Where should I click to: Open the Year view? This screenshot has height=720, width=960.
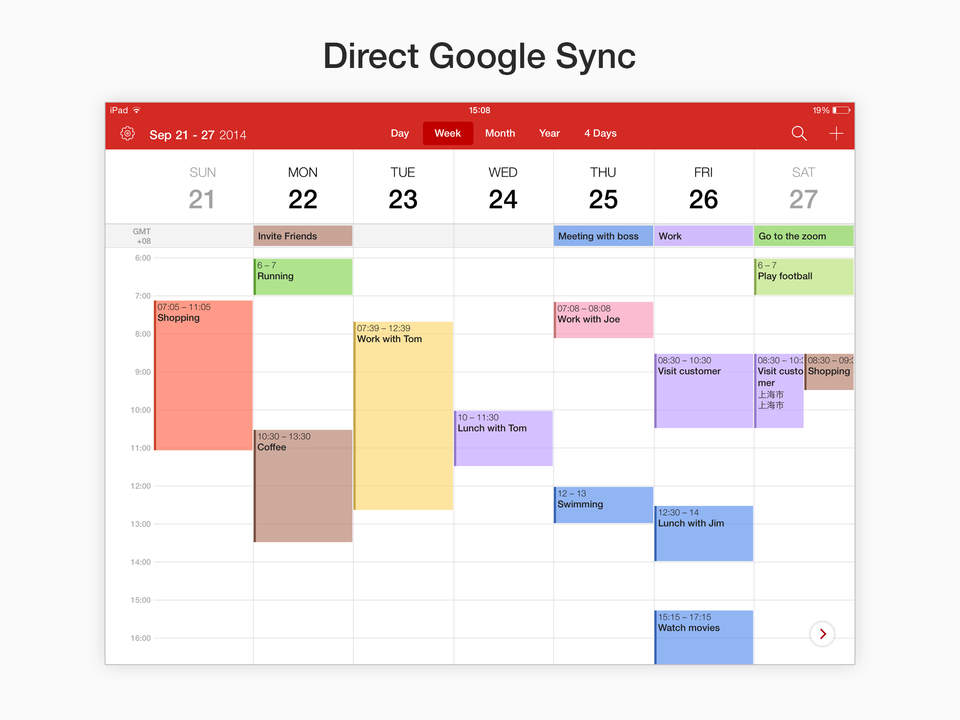coord(549,133)
